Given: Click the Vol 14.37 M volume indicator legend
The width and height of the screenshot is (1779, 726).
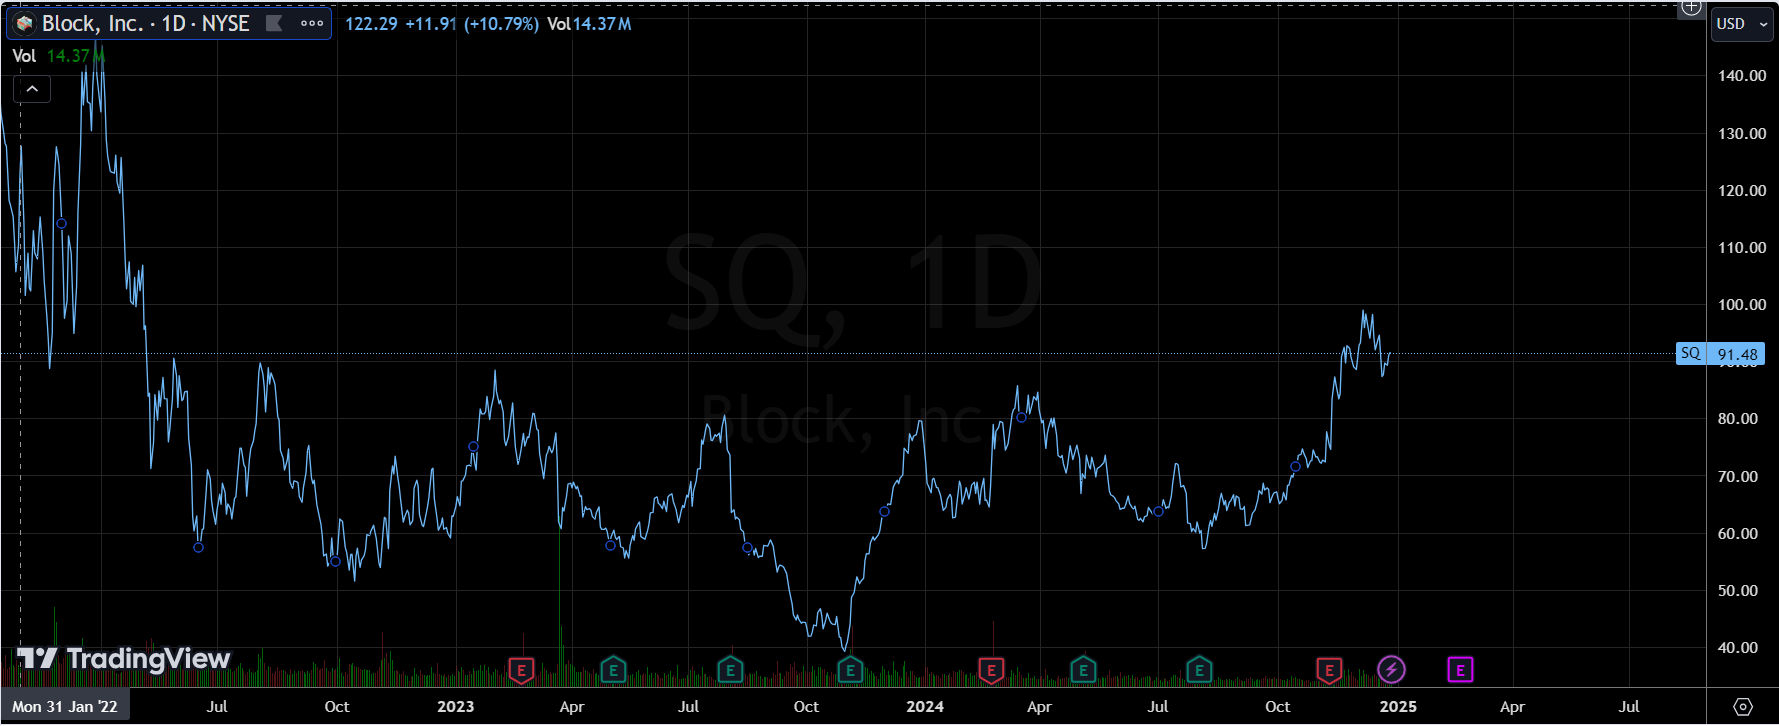Looking at the screenshot, I should [x=58, y=56].
